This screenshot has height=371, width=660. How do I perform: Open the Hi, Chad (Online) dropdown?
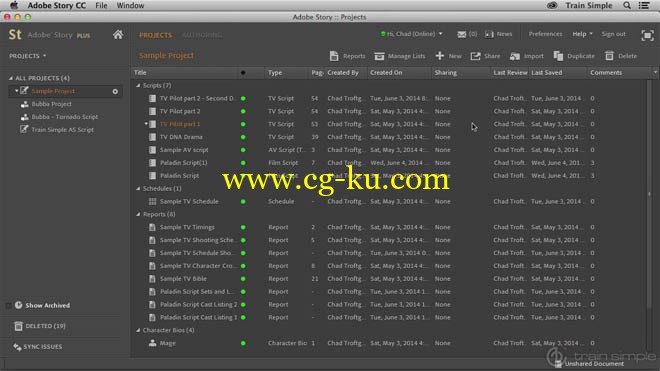411,34
